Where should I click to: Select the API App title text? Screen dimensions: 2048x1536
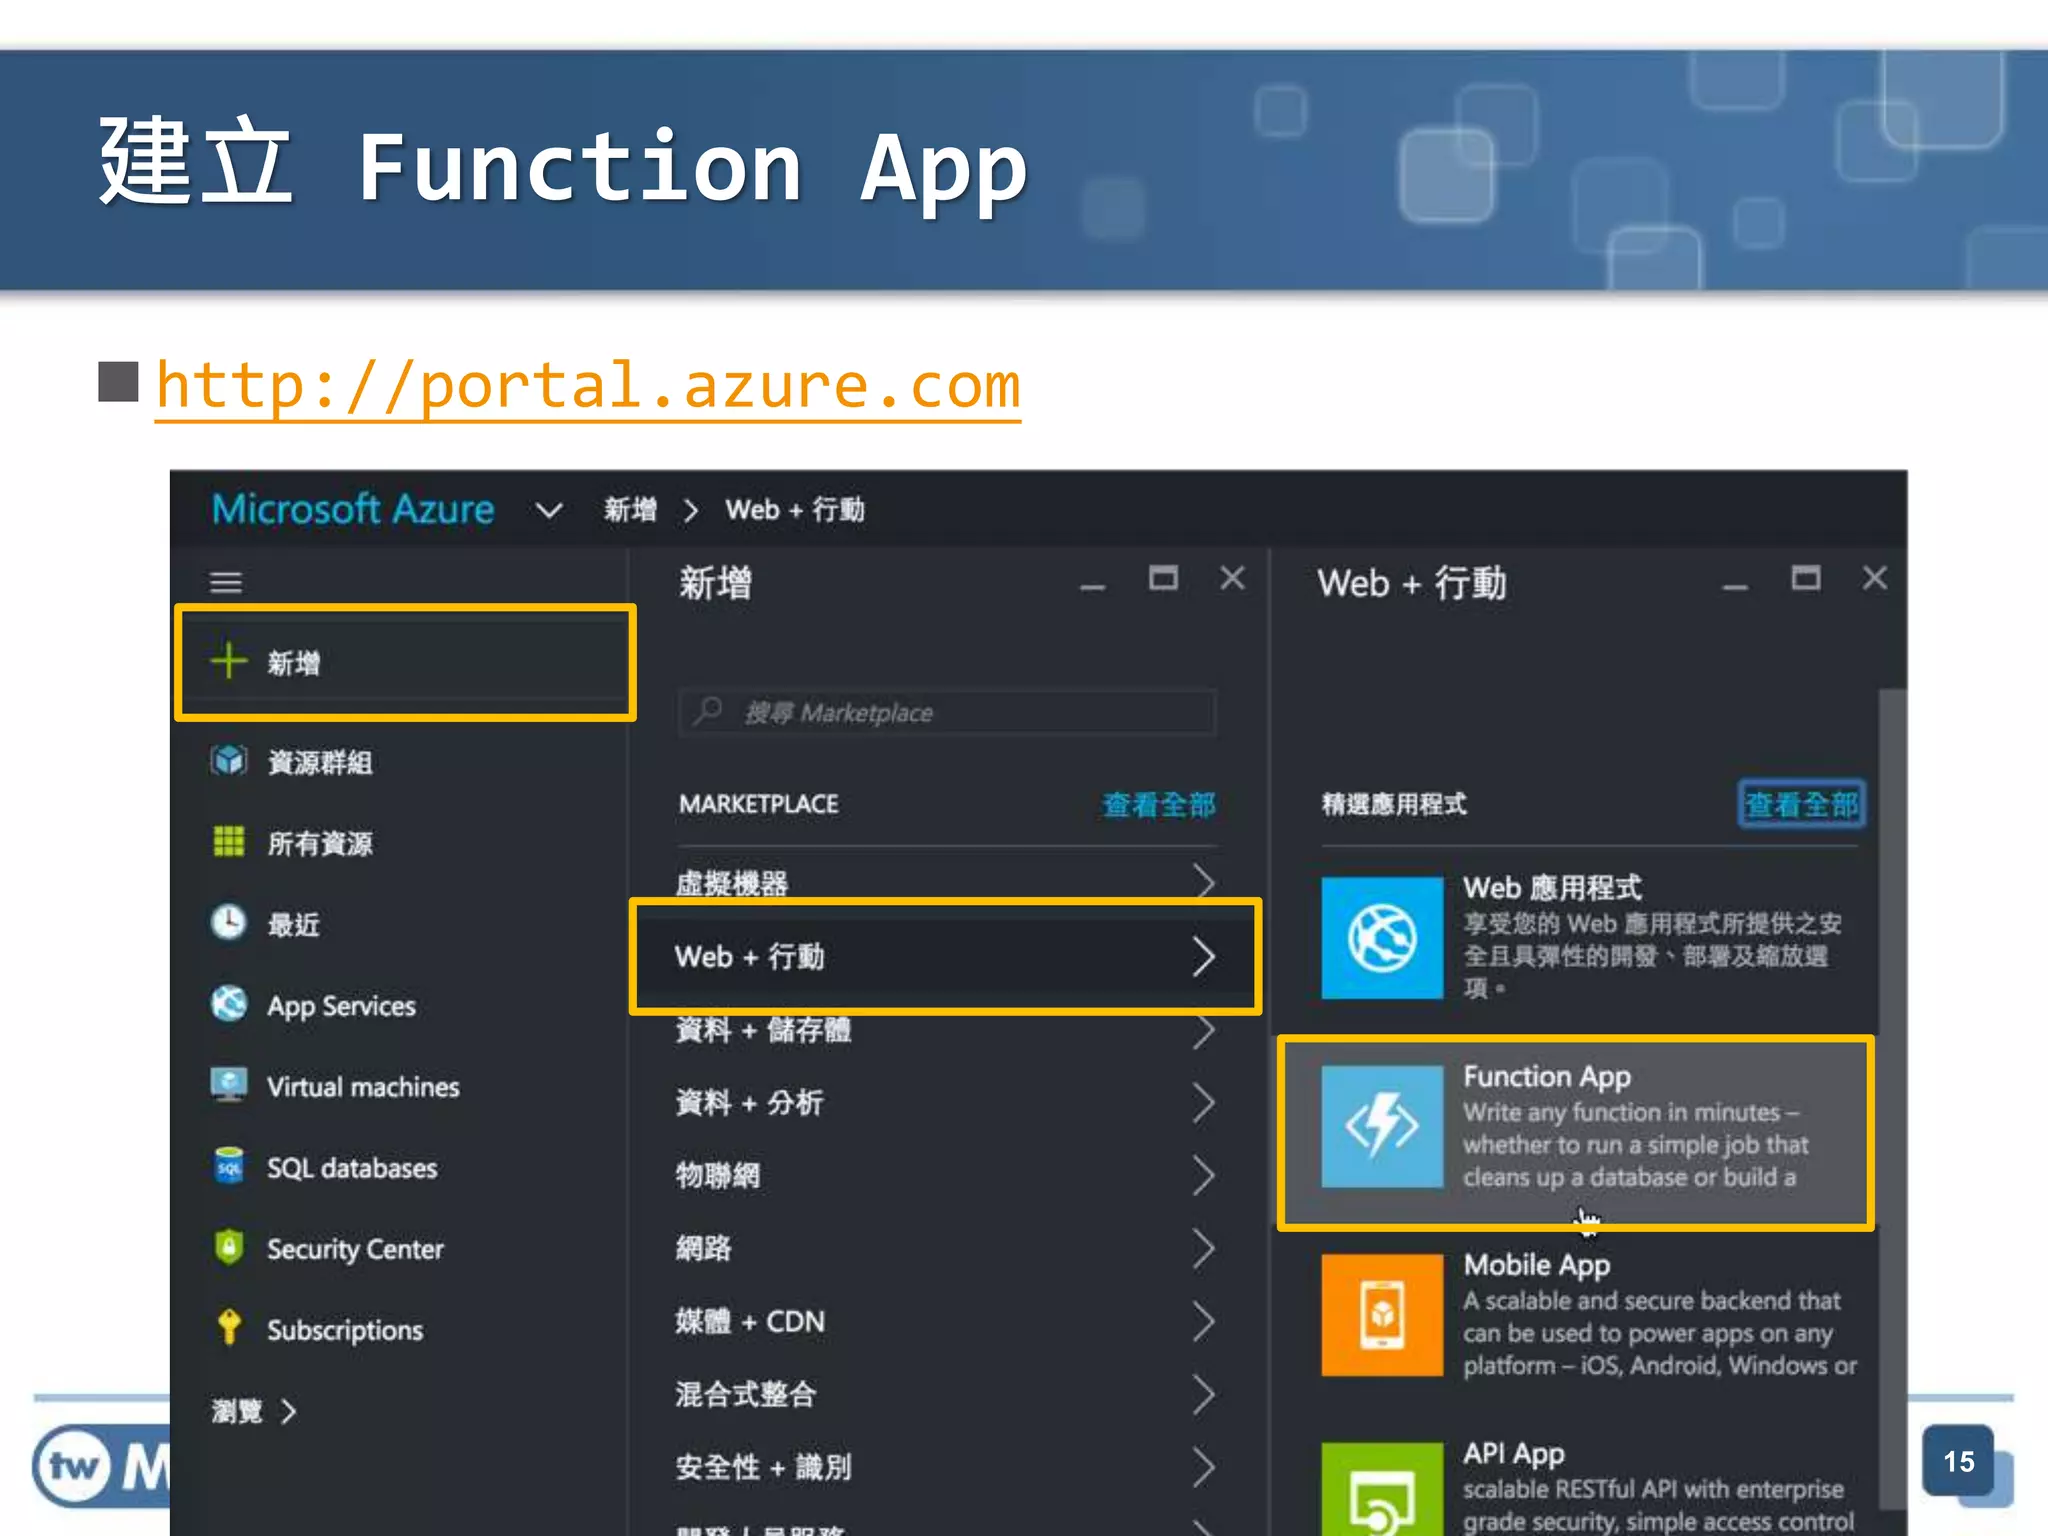[x=1514, y=1452]
